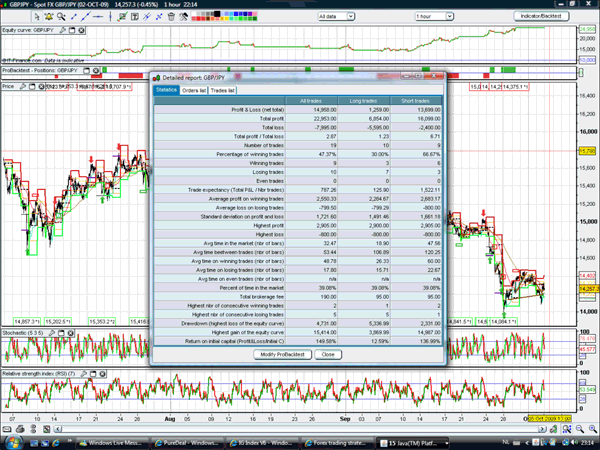The width and height of the screenshot is (600, 450).
Task: Close the ProBacktest Positions panel
Action: point(96,70)
